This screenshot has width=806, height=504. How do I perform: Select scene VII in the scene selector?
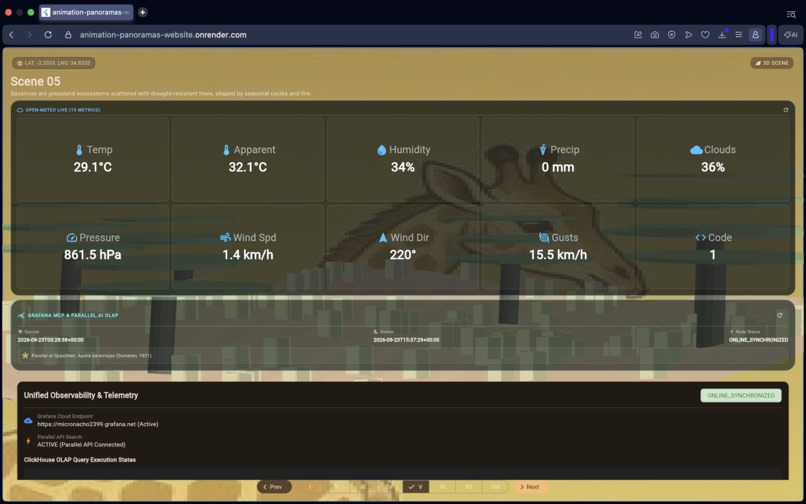(x=468, y=487)
